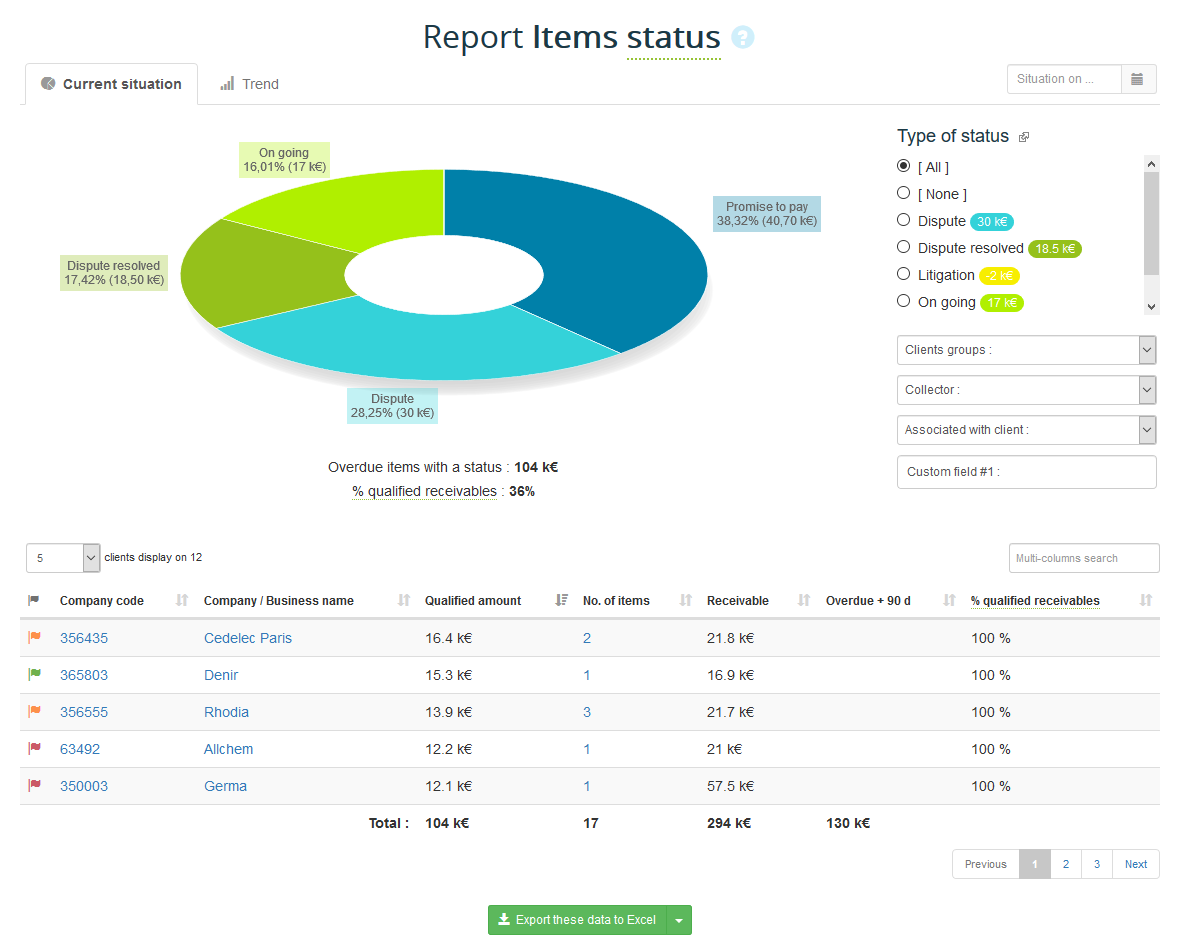The width and height of the screenshot is (1178, 943).
Task: Open the Rhodia company link
Action: point(226,712)
